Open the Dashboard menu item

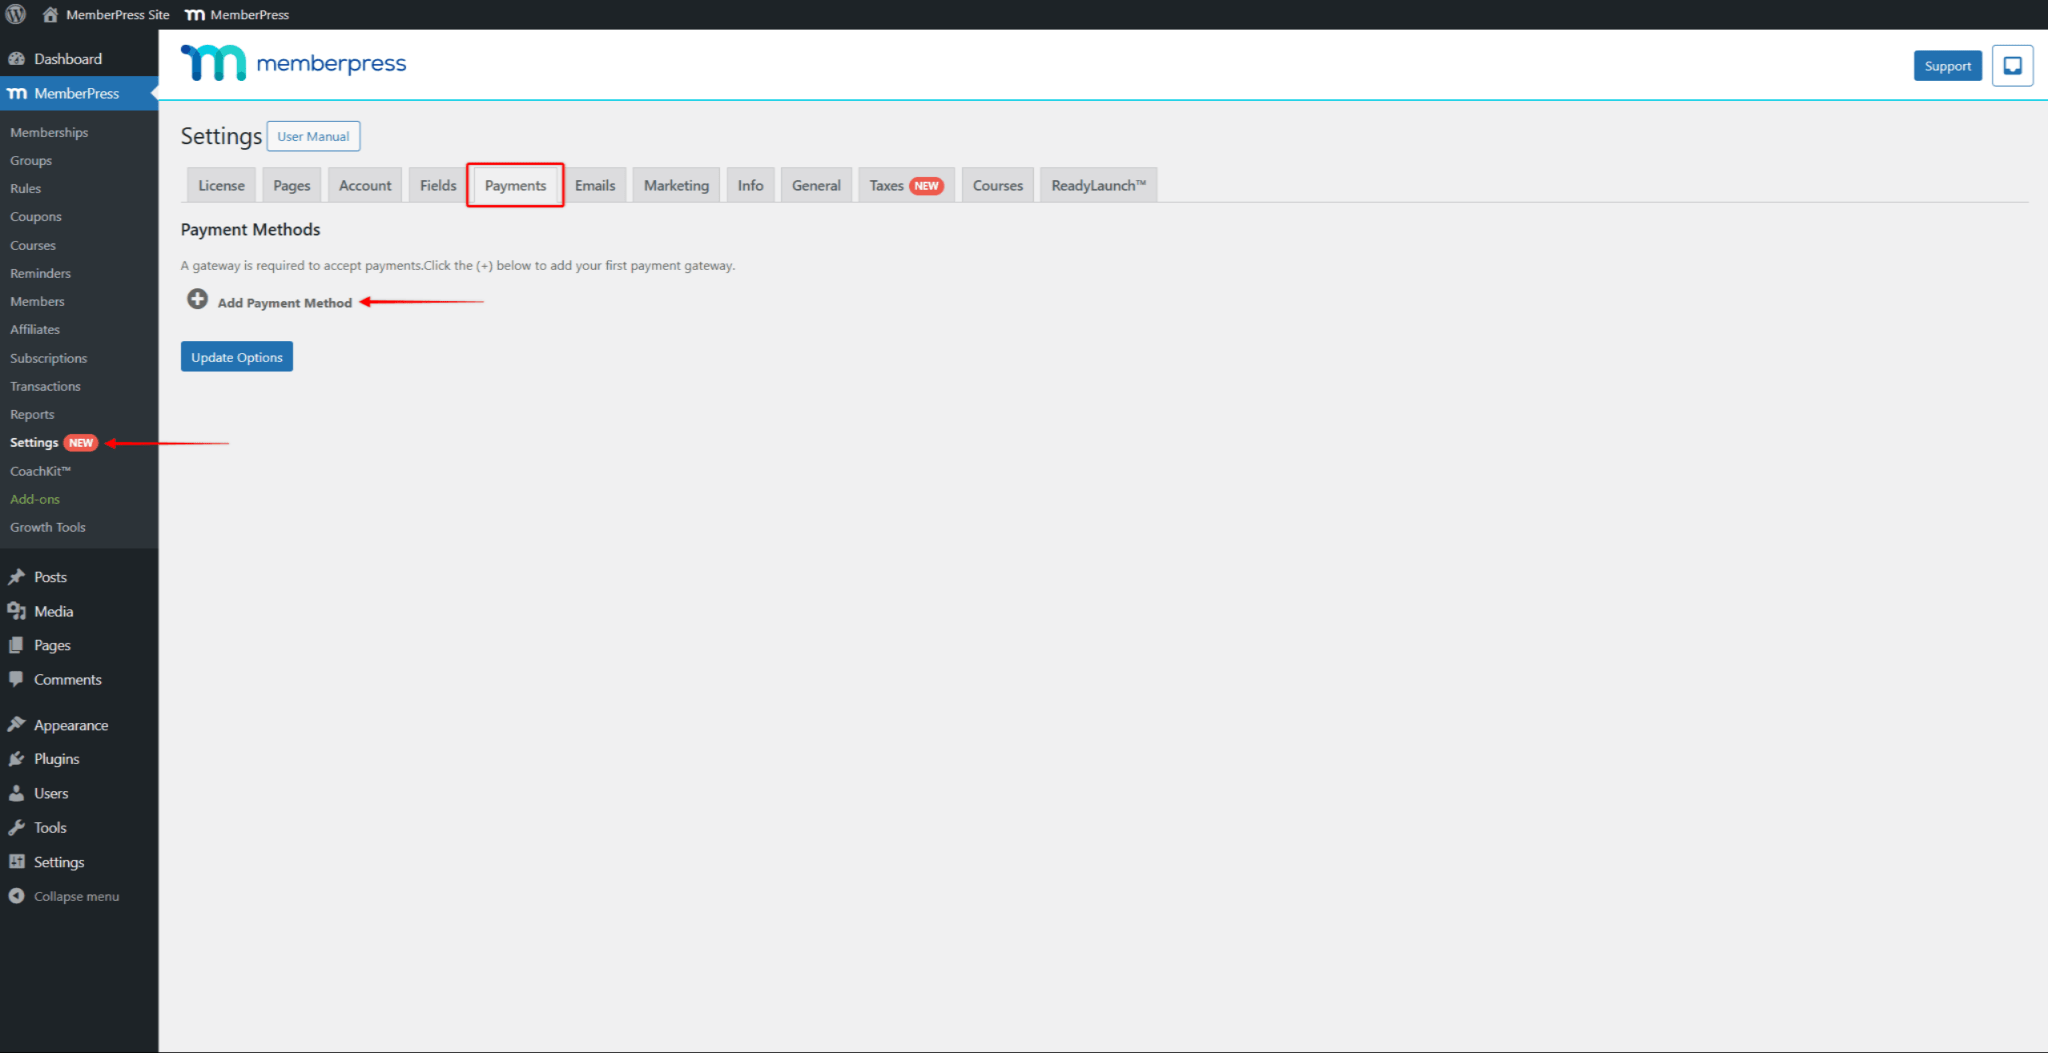[67, 59]
